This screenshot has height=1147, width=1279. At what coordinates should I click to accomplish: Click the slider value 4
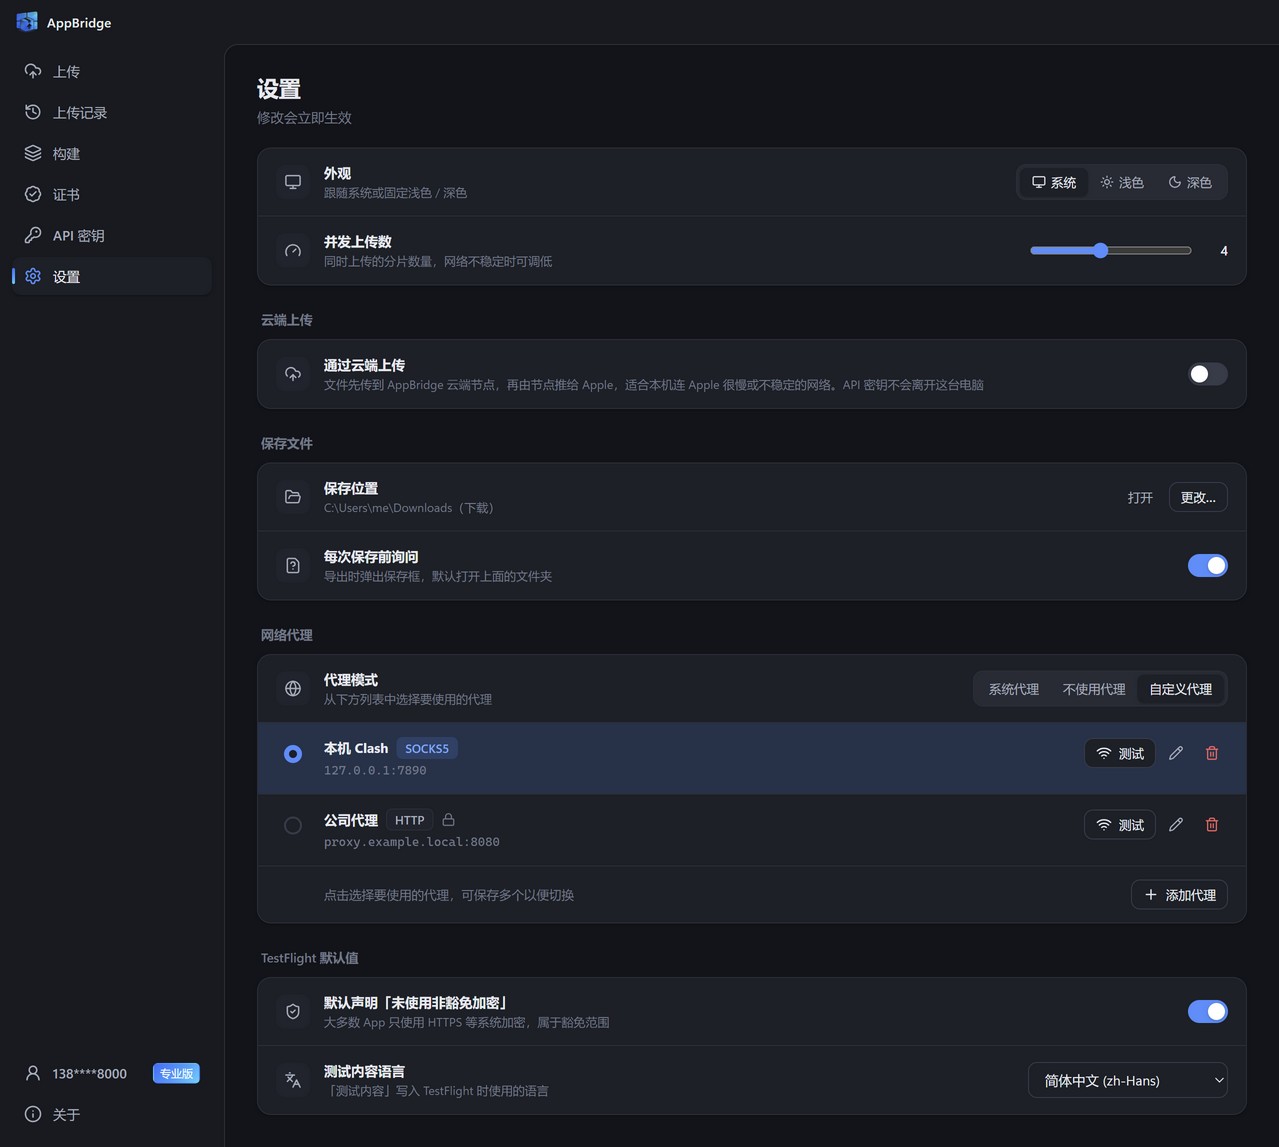[1224, 251]
